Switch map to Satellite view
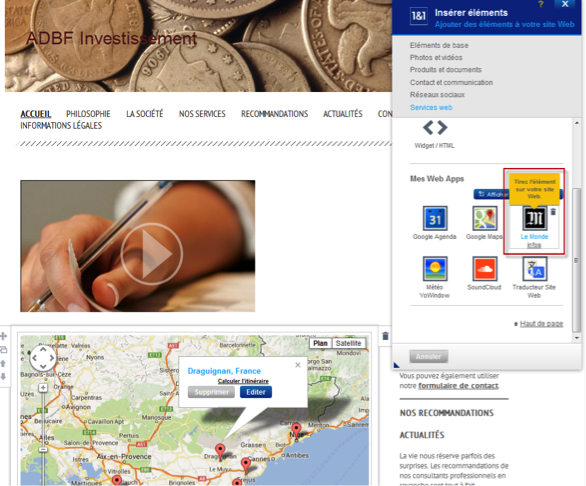This screenshot has width=586, height=486. pos(348,344)
